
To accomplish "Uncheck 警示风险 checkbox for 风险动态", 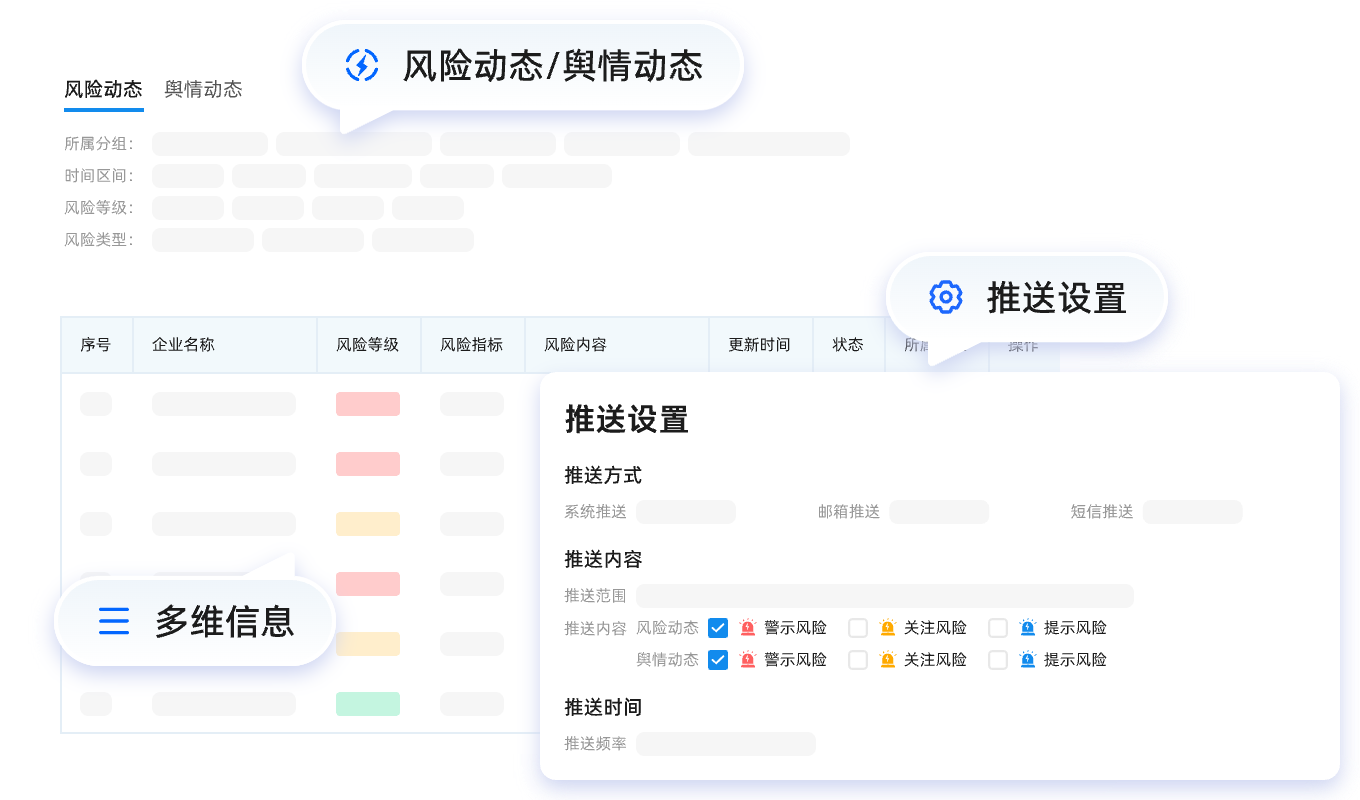I will 718,628.
